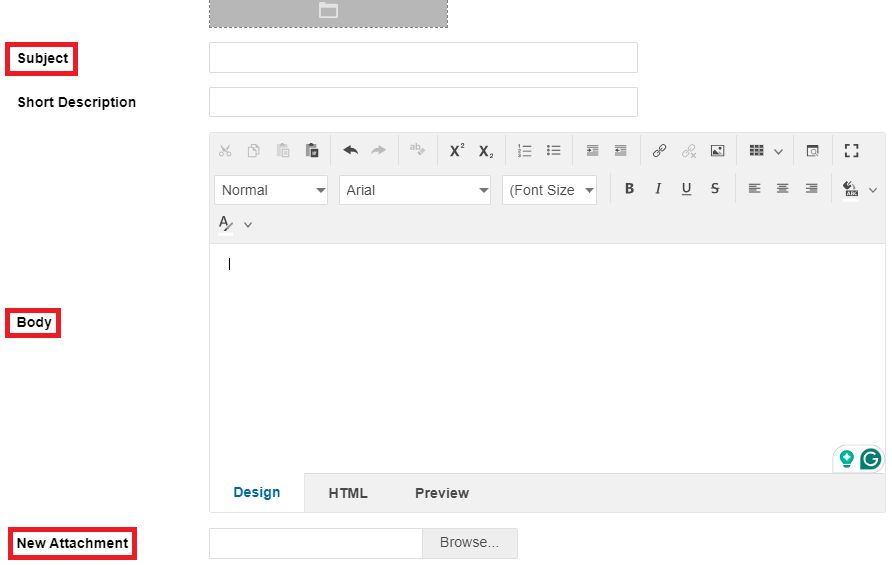Click the Grammarly icon in editor

click(x=871, y=459)
